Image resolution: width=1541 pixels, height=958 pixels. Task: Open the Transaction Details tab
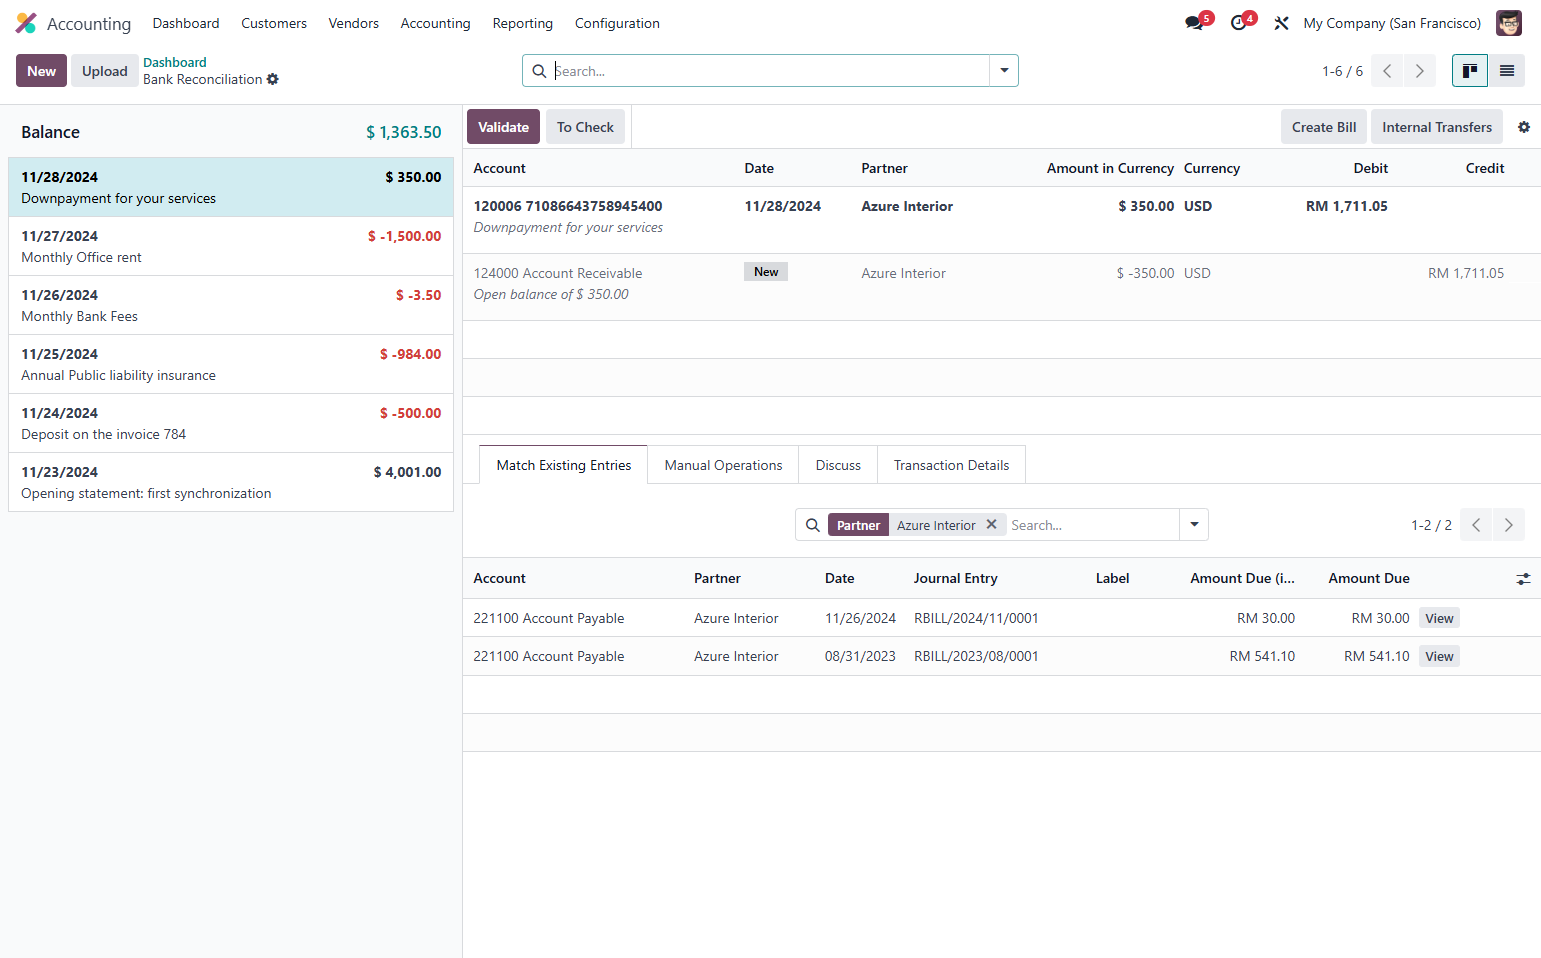(x=951, y=465)
